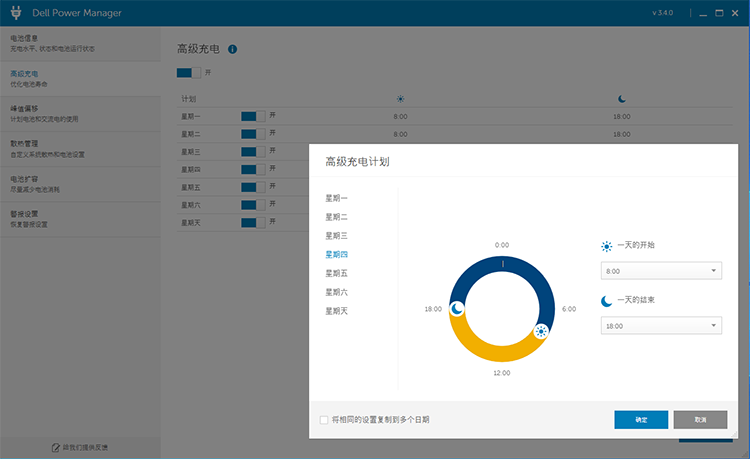Open the 散热管理 sidebar section

[x=80, y=149]
